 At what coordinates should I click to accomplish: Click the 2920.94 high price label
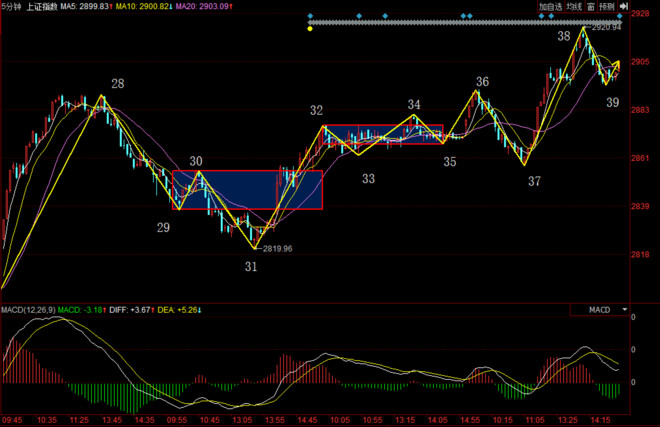click(x=607, y=27)
